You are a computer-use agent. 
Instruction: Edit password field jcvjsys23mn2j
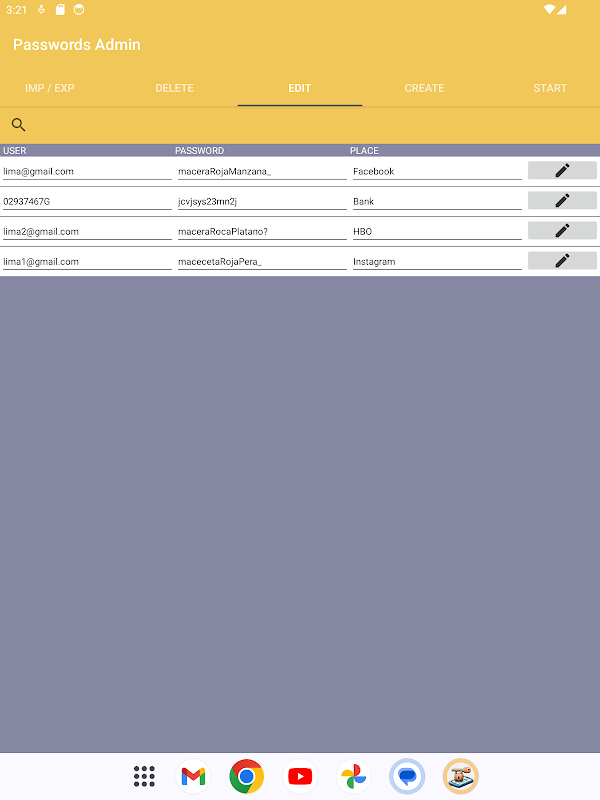(262, 202)
